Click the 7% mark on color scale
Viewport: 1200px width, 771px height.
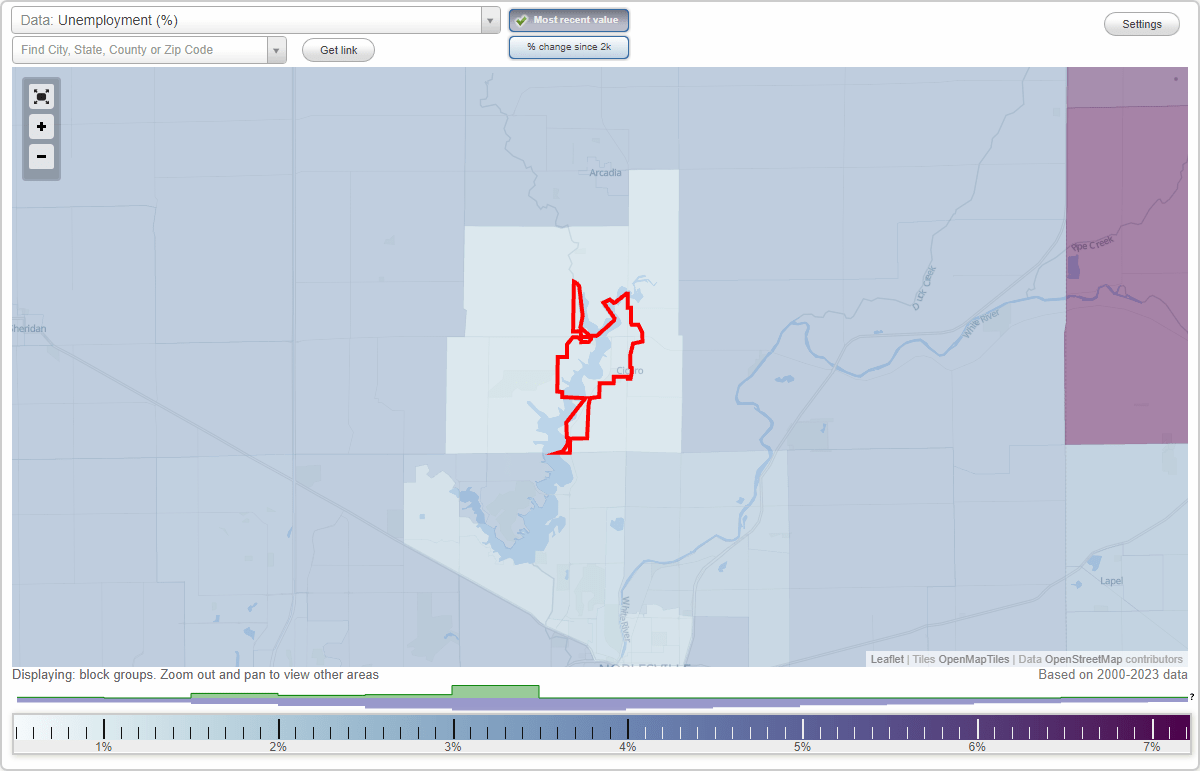point(1152,746)
